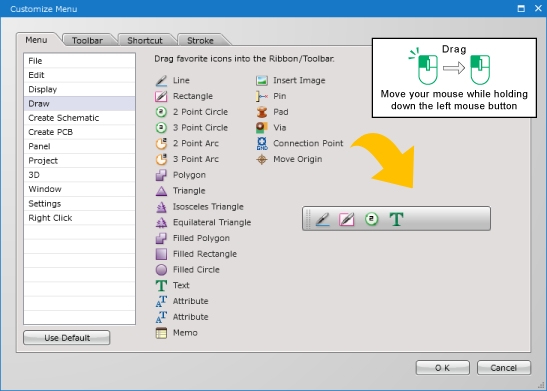Image resolution: width=547 pixels, height=391 pixels.
Task: Click the Filled Circle icon
Action: coord(161,270)
